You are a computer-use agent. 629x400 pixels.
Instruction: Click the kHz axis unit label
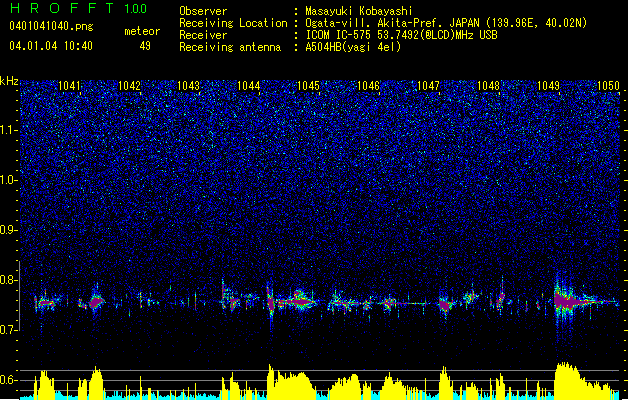point(9,81)
